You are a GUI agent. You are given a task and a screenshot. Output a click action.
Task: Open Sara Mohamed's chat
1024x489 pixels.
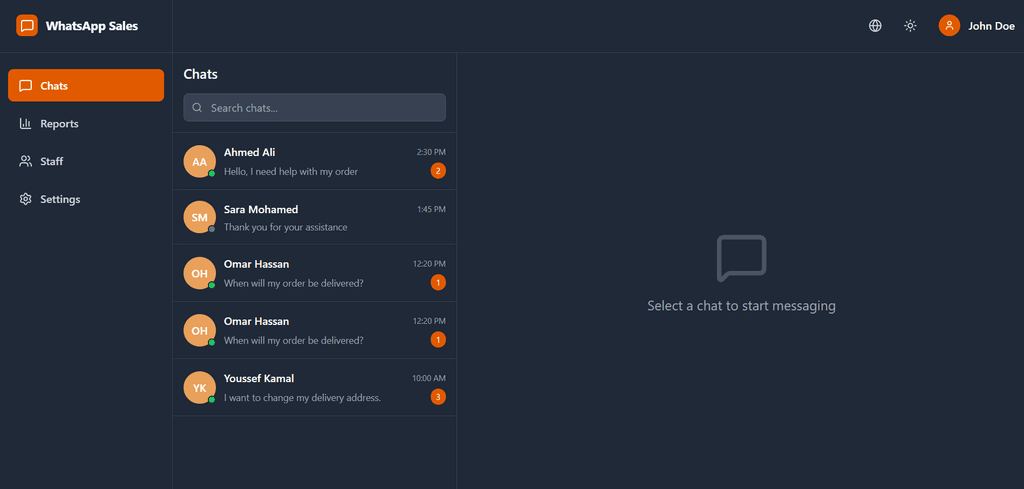(x=314, y=218)
